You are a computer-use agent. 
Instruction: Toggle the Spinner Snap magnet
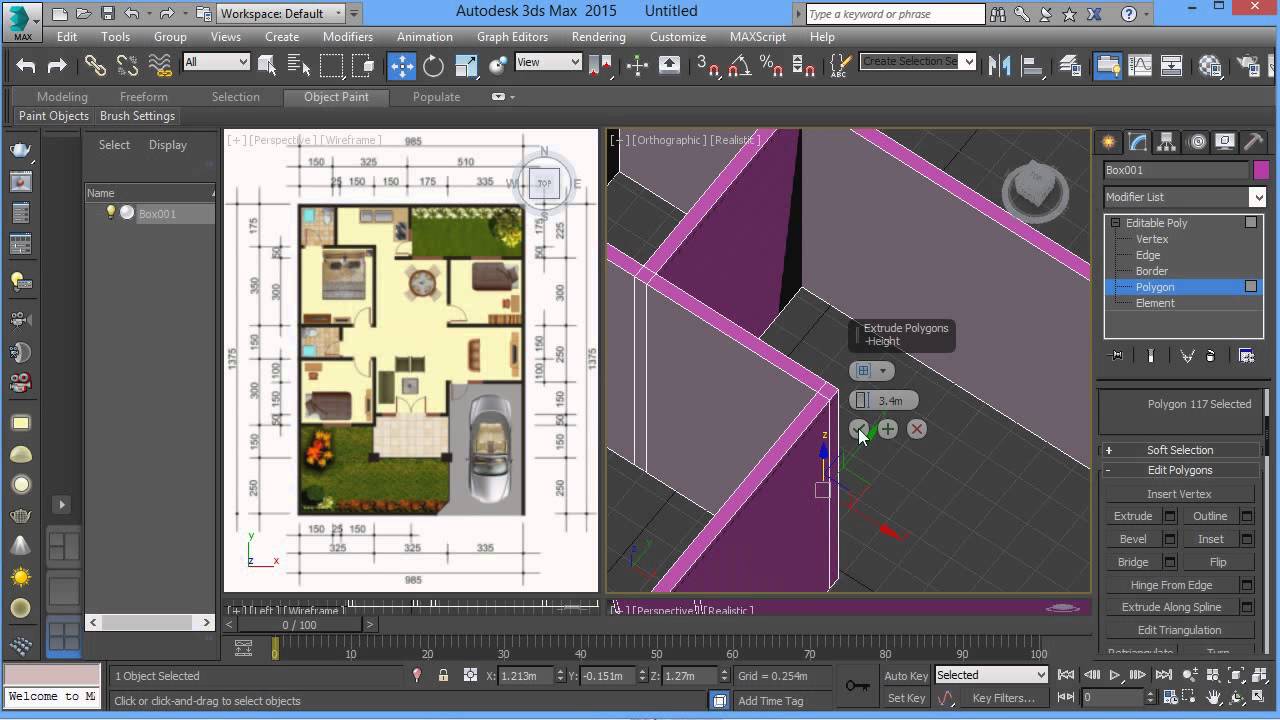click(803, 66)
